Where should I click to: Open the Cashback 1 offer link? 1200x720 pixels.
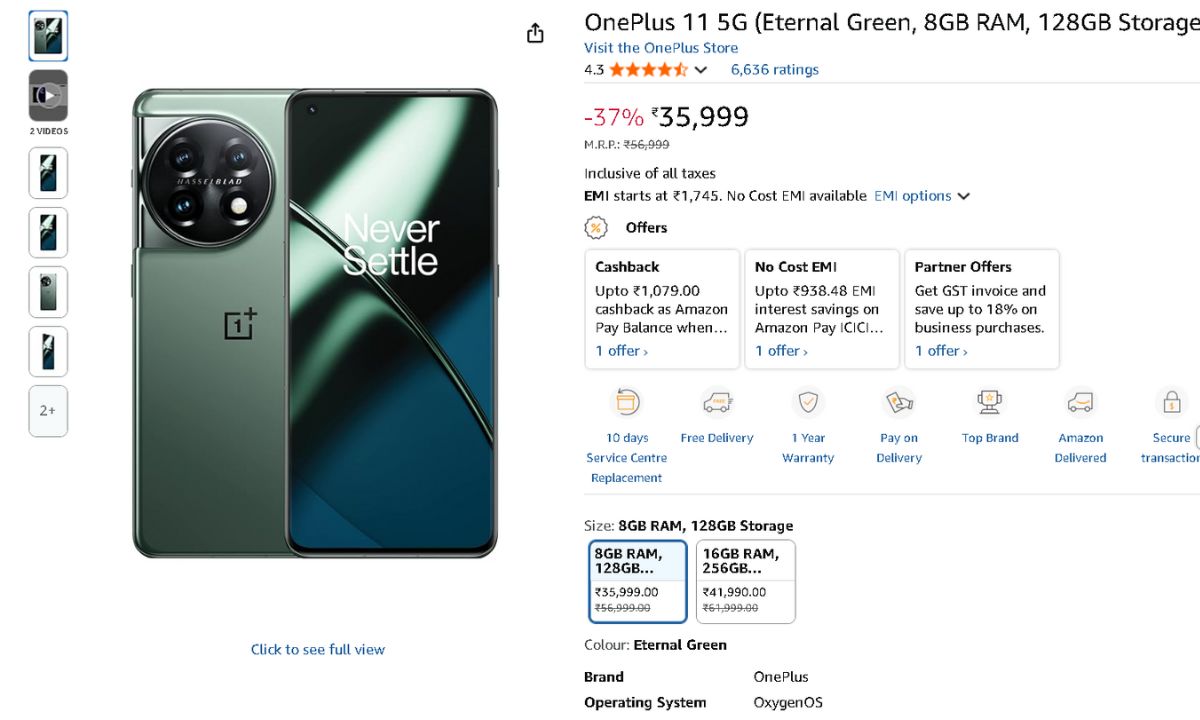[621, 351]
